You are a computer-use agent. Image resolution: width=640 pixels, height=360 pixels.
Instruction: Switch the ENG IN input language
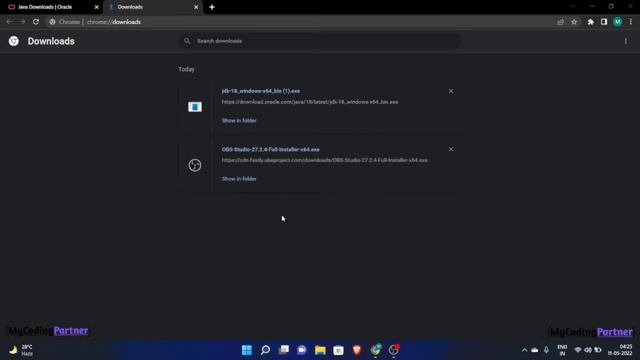(562, 350)
